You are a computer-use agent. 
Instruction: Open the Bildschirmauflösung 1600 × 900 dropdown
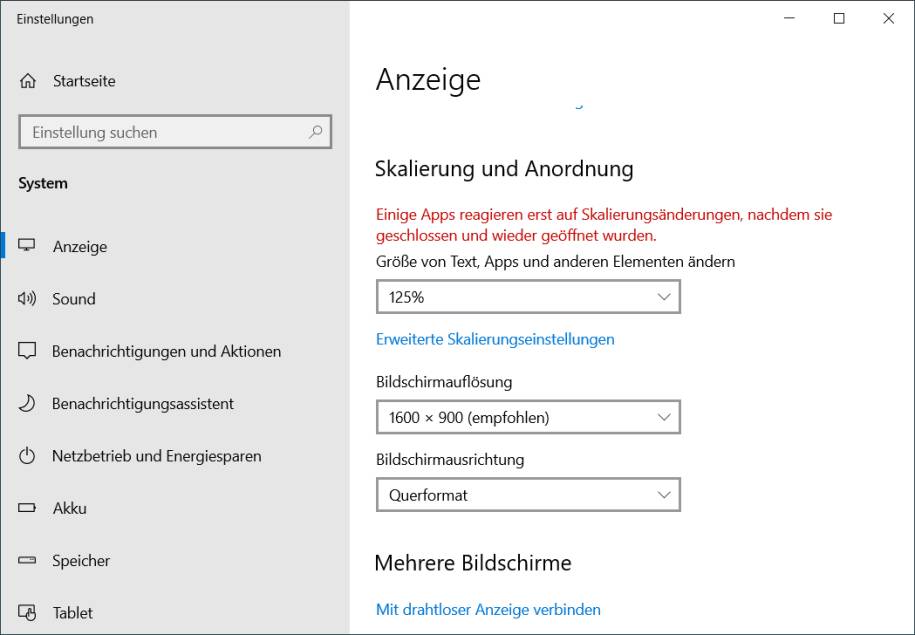point(528,417)
